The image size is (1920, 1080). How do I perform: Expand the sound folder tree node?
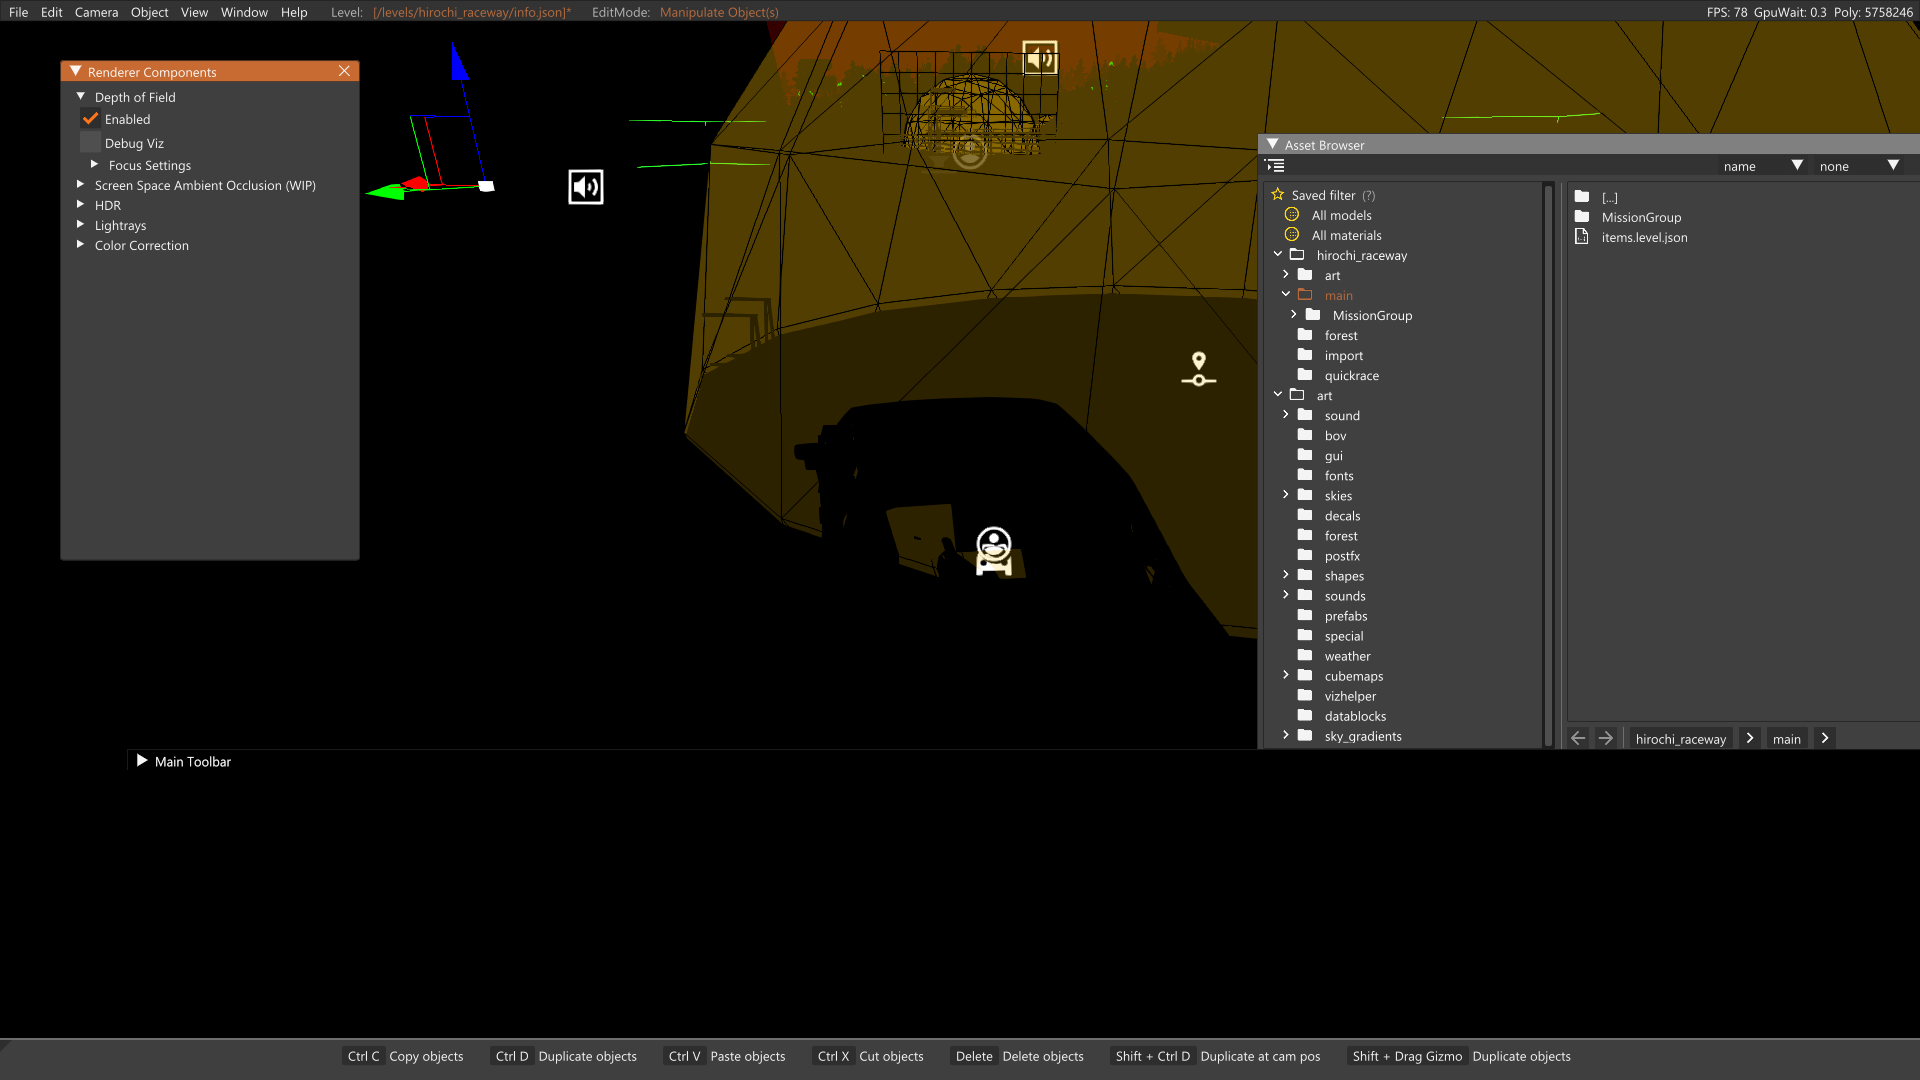(1286, 415)
